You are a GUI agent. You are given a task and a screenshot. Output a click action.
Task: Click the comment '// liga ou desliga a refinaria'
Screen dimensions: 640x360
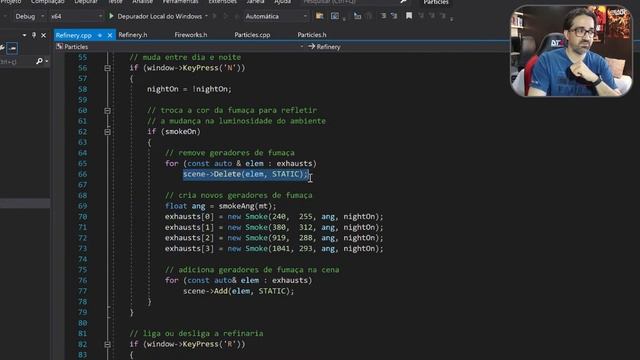[196, 333]
